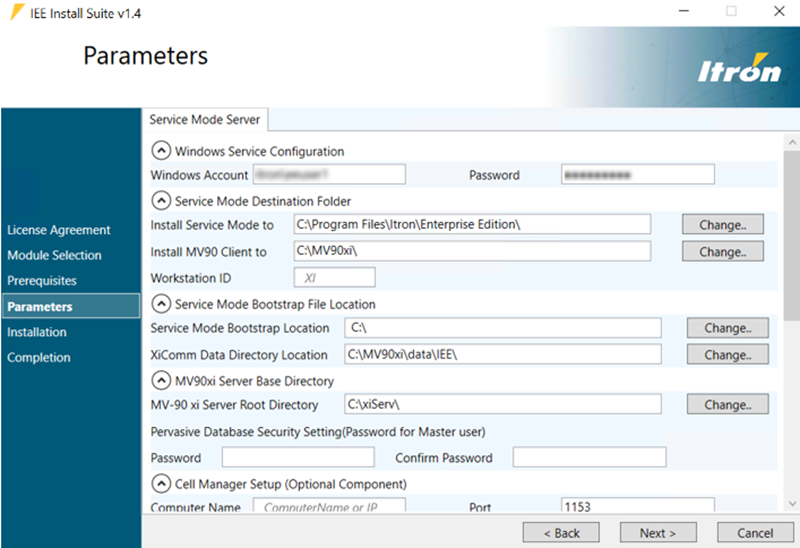
Task: Collapse the Service Mode Destination Folder section
Action: pos(161,201)
